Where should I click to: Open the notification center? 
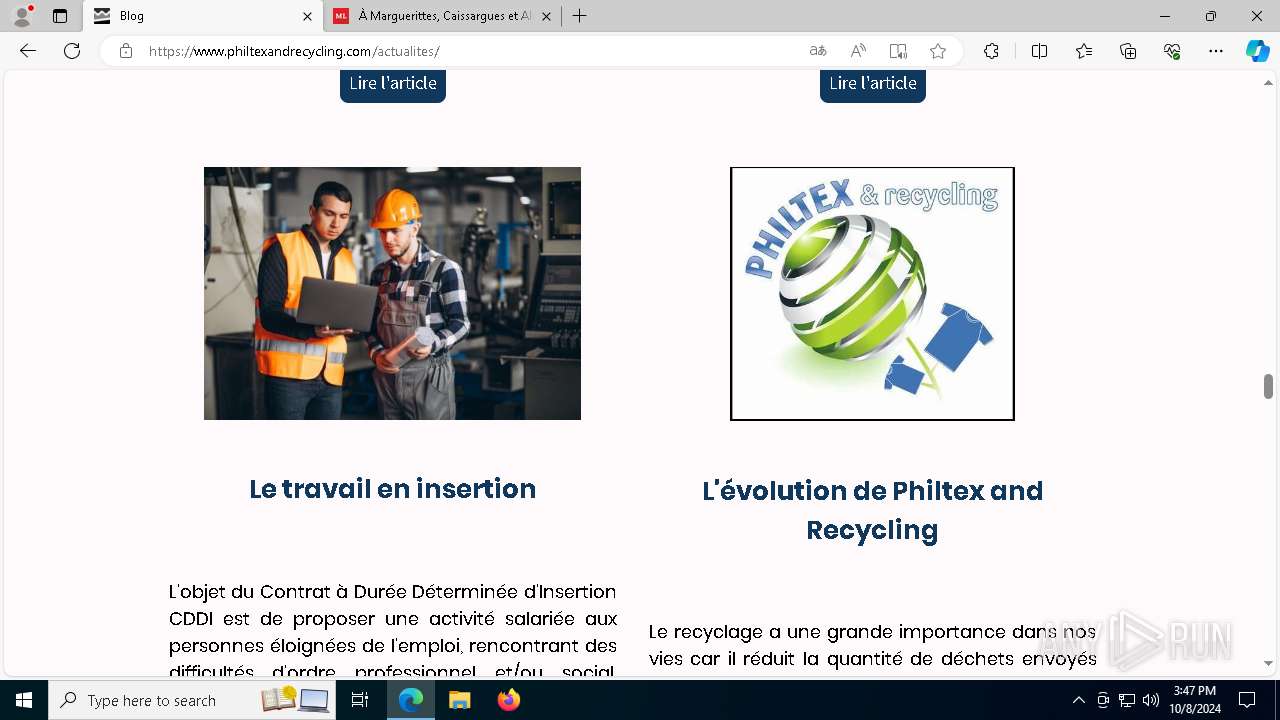[x=1247, y=700]
